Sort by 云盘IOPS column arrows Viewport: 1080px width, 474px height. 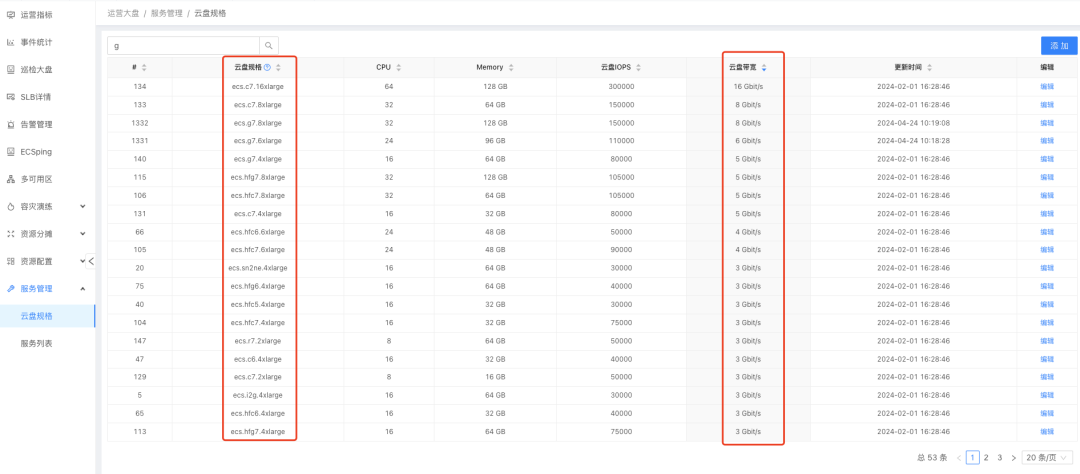click(x=638, y=68)
